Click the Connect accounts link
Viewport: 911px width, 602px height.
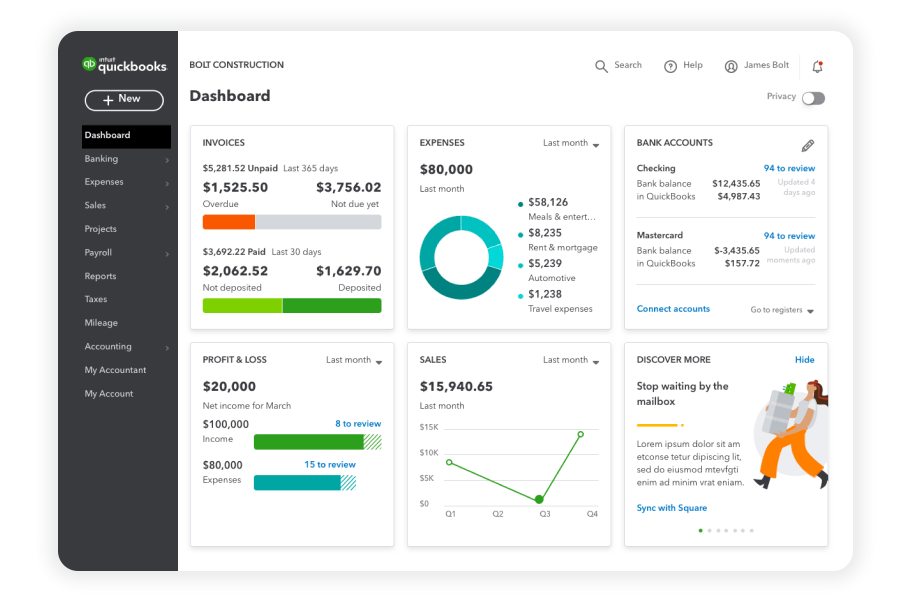point(673,309)
